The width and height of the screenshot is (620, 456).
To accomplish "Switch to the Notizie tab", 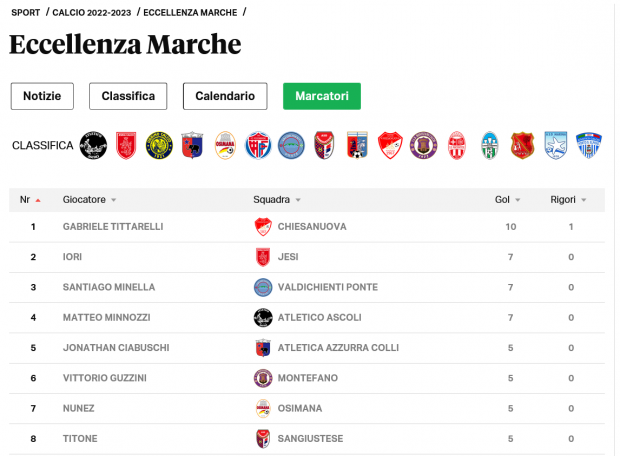I will 42,96.
